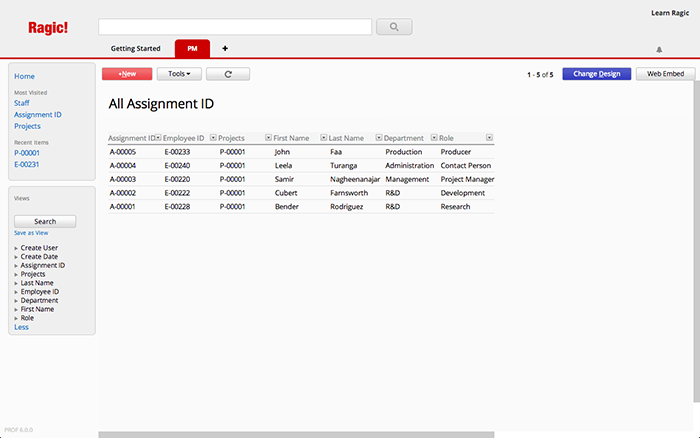The height and width of the screenshot is (438, 700).
Task: Click role Producer cell
Action: click(456, 152)
